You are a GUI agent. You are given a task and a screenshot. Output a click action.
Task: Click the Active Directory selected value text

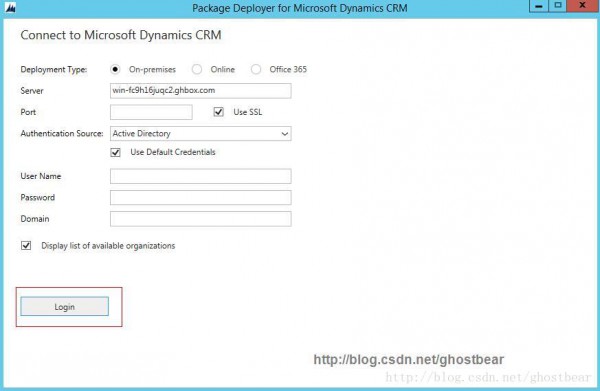[x=142, y=134]
